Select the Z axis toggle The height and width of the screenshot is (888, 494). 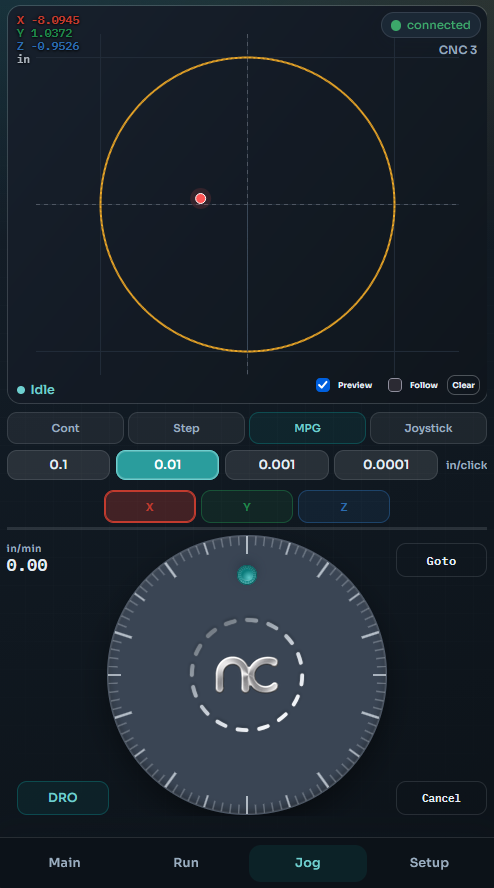coord(344,506)
